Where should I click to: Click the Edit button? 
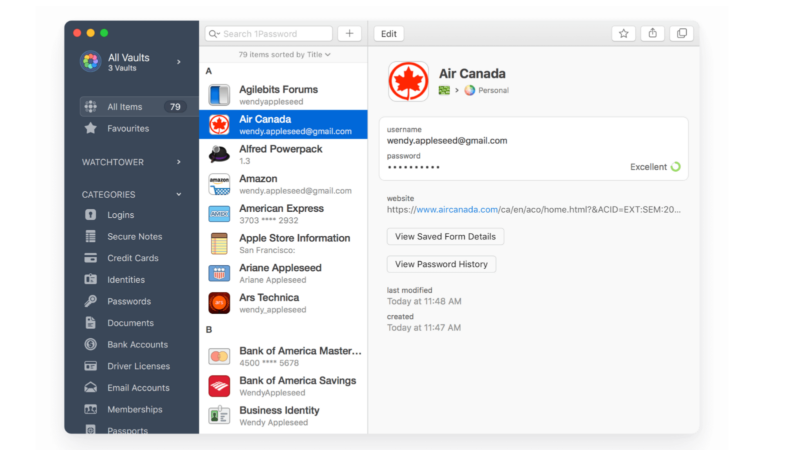(389, 33)
